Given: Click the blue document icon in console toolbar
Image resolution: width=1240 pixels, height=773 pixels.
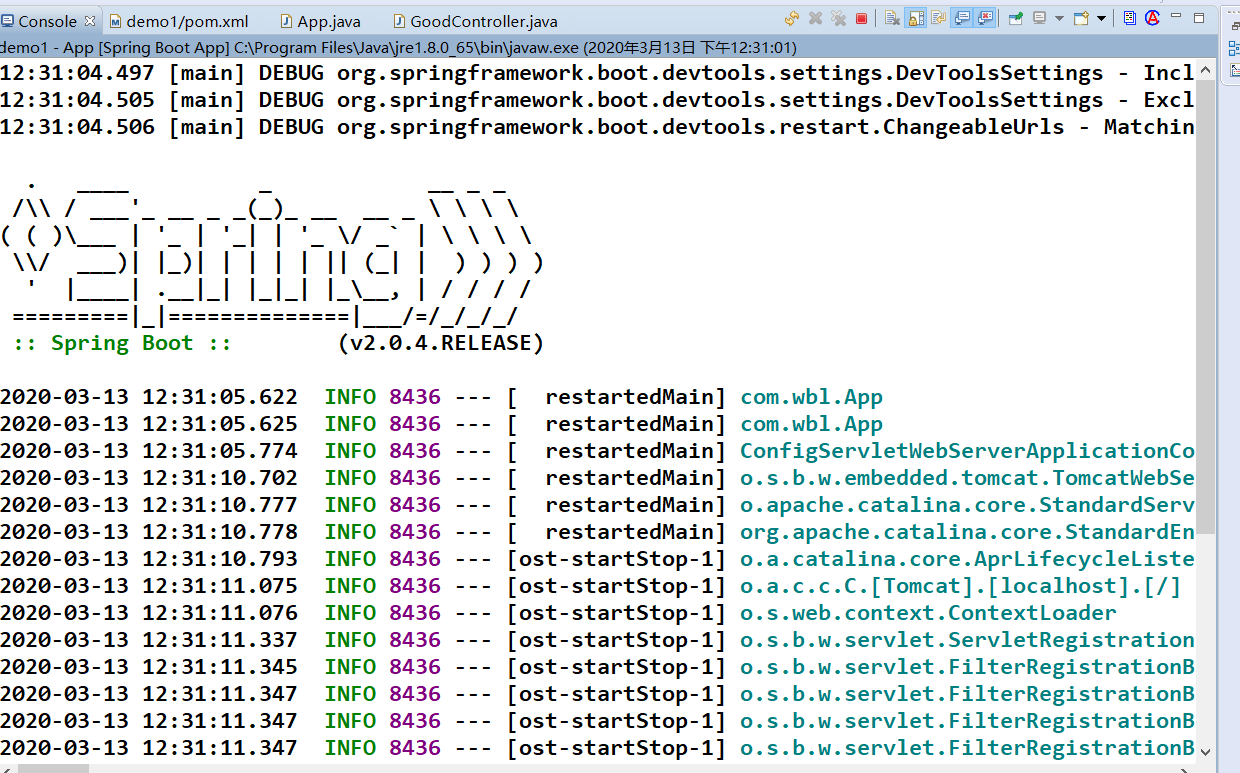Looking at the screenshot, I should click(x=1130, y=18).
